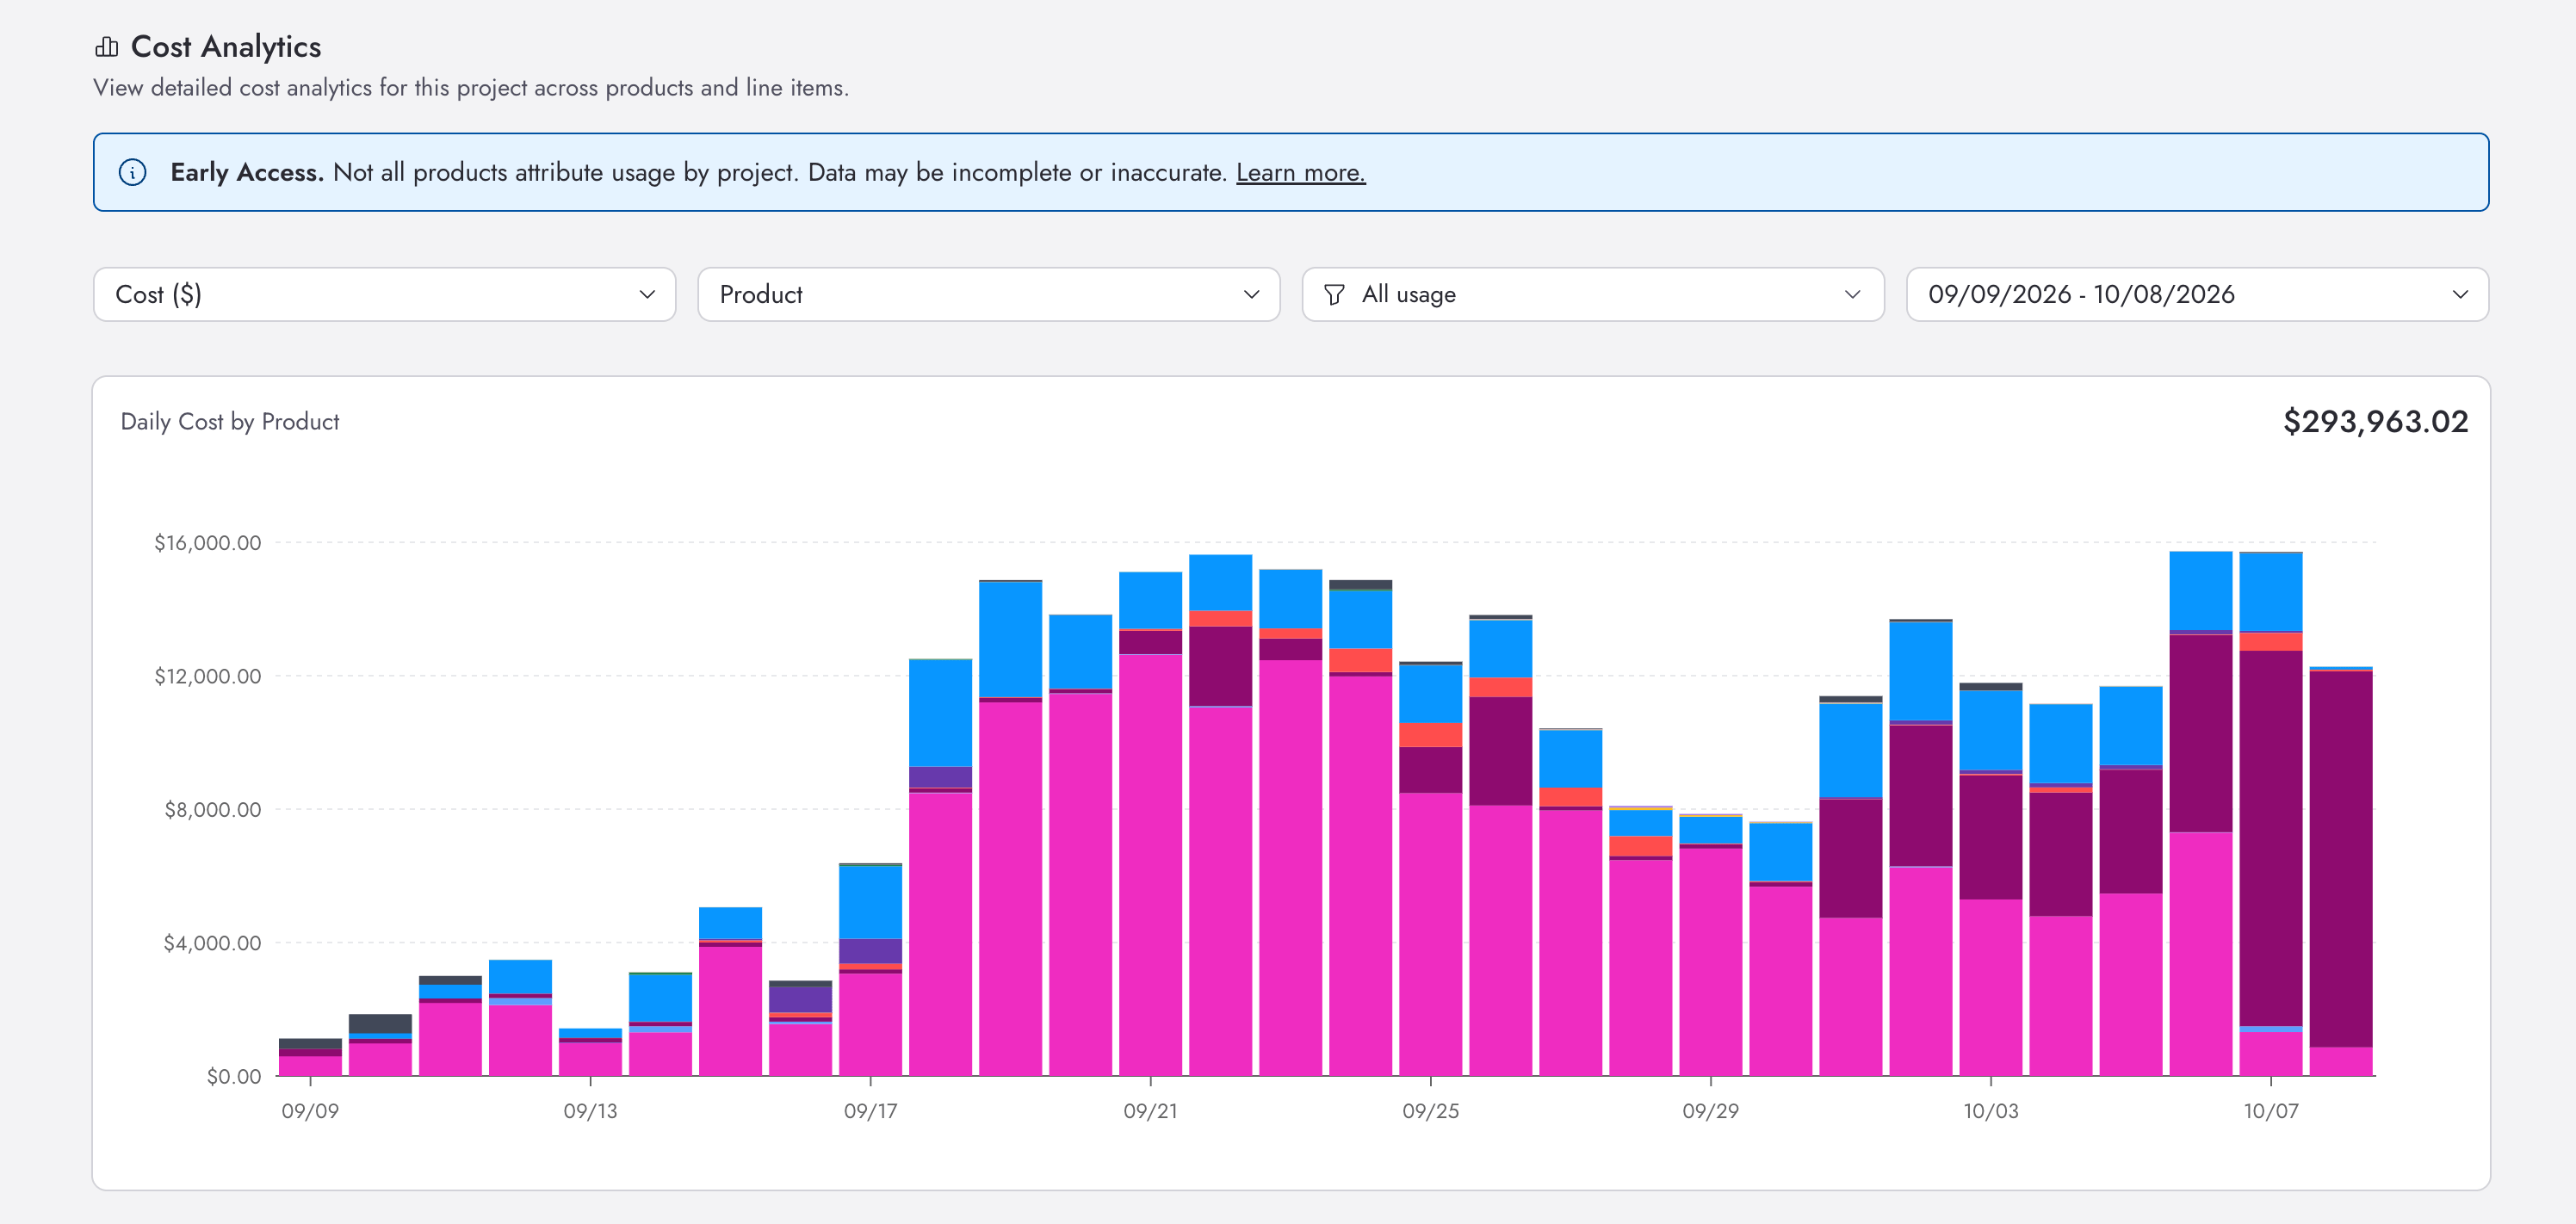Click the $8,000.00 axis label
2576x1224 pixels.
(212, 809)
